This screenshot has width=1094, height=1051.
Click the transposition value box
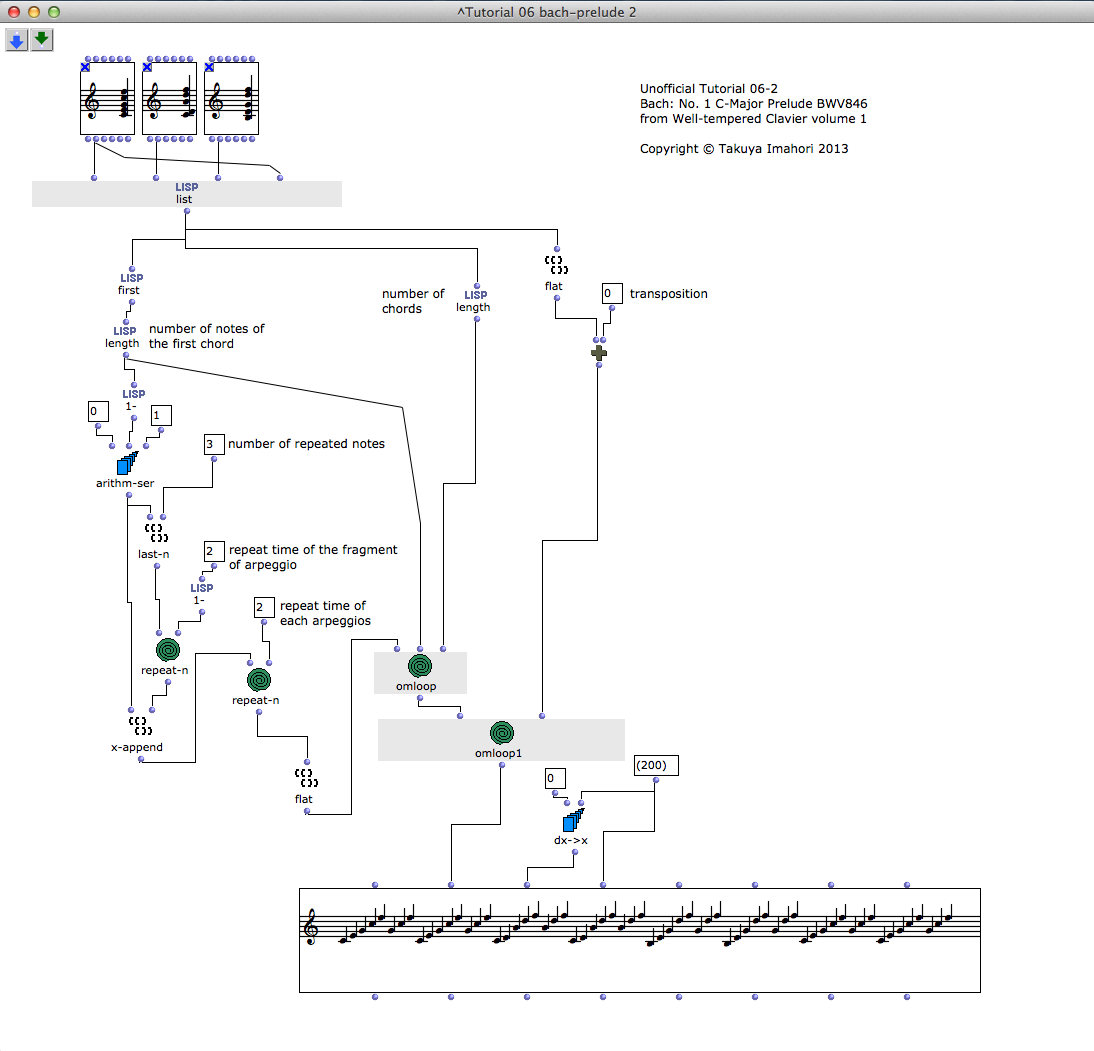coord(612,294)
